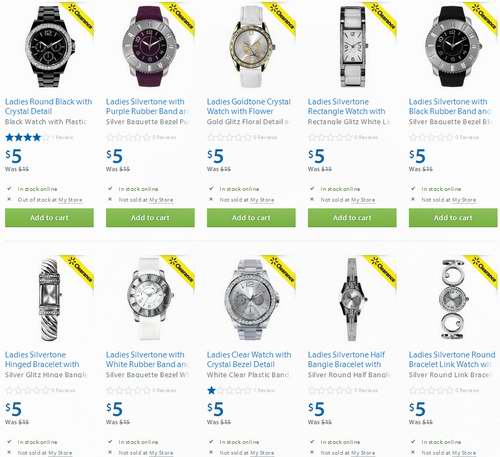Click the black round watch product image
This screenshot has width=500, height=457.
(49, 47)
